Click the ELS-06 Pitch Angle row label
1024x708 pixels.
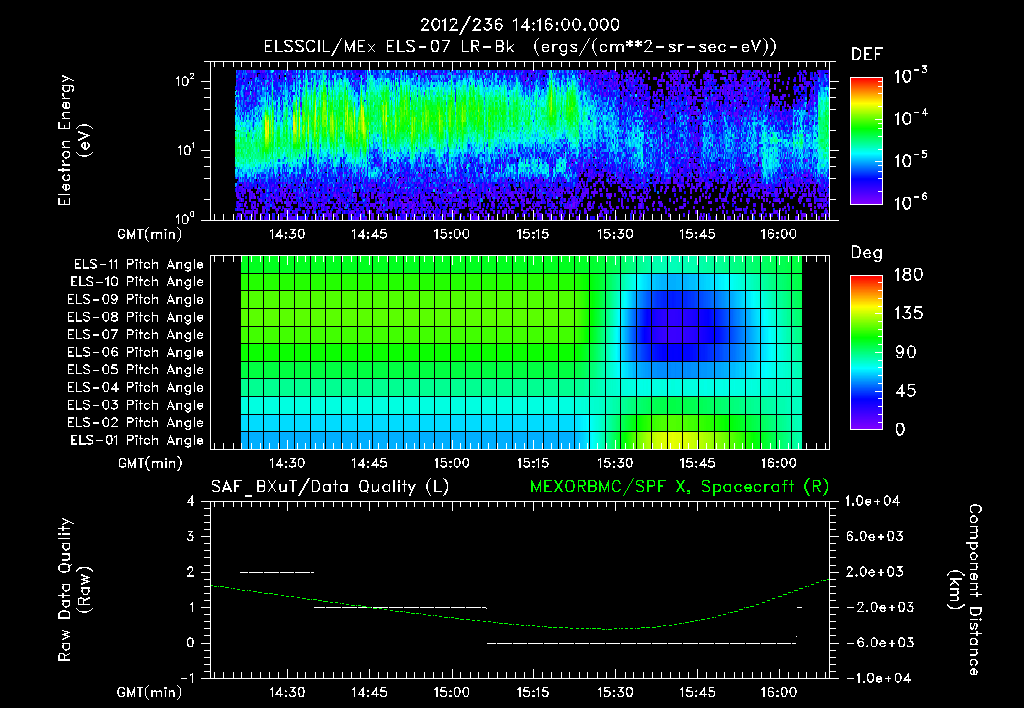(x=135, y=353)
